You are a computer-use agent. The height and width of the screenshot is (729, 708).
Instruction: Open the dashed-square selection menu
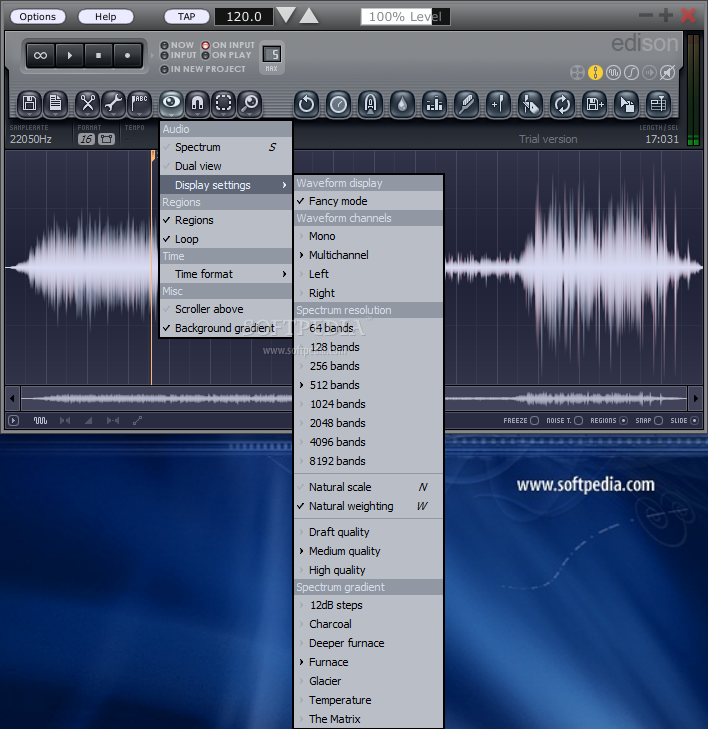pos(224,104)
